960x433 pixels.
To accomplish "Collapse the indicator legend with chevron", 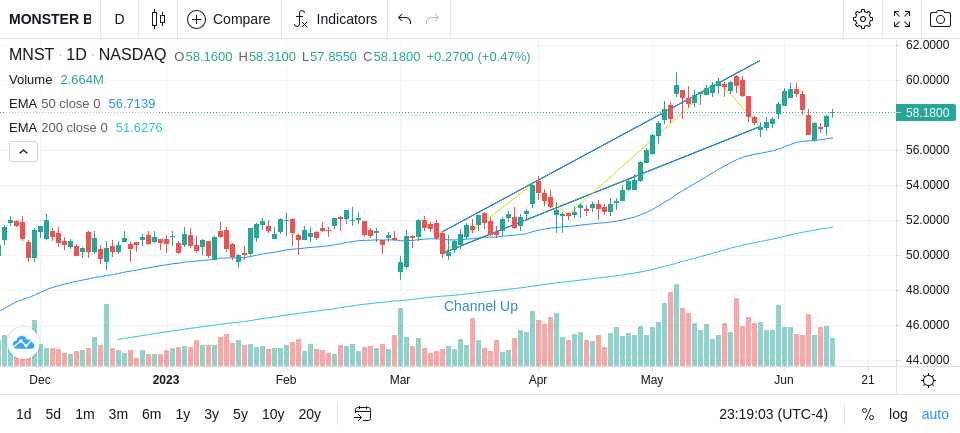I will (x=23, y=151).
